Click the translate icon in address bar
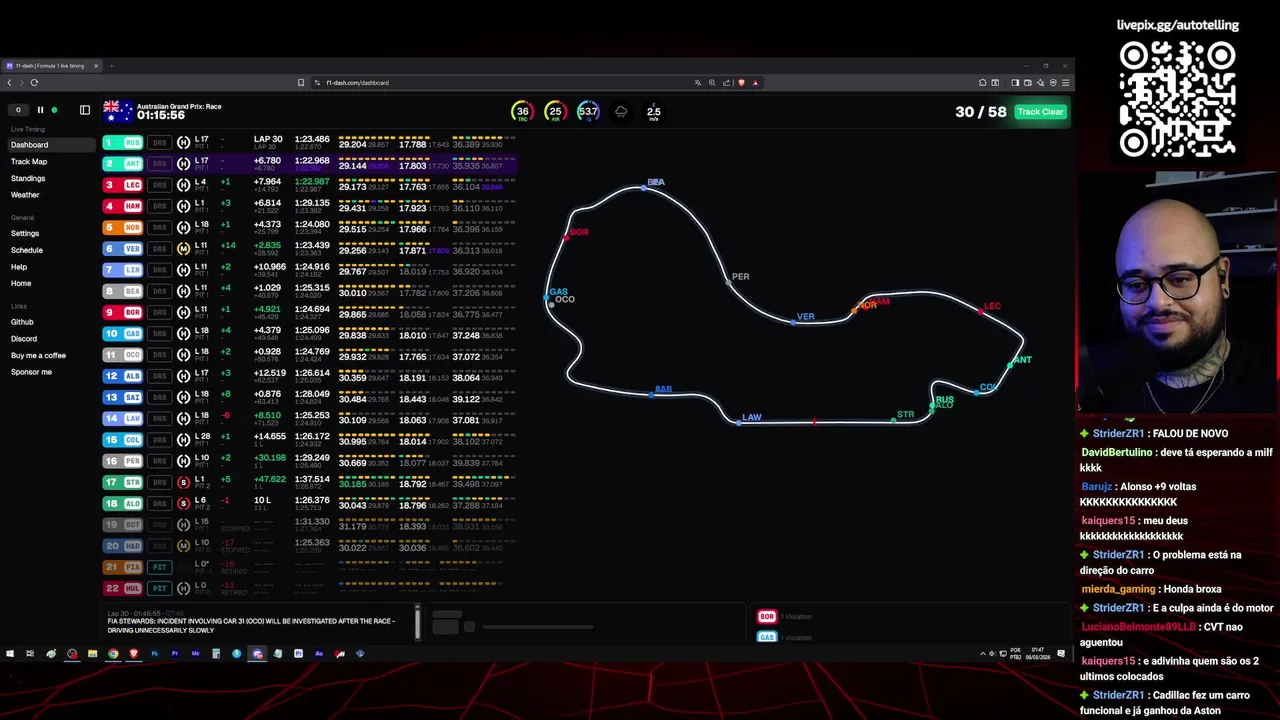Viewport: 1280px width, 720px height. 698,83
